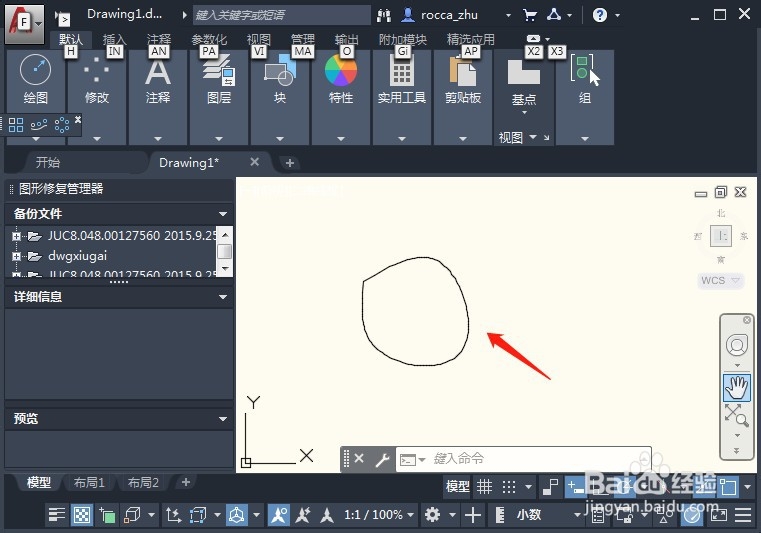Open the 组 (Group) panel
Image resolution: width=761 pixels, height=533 pixels.
tap(585, 97)
